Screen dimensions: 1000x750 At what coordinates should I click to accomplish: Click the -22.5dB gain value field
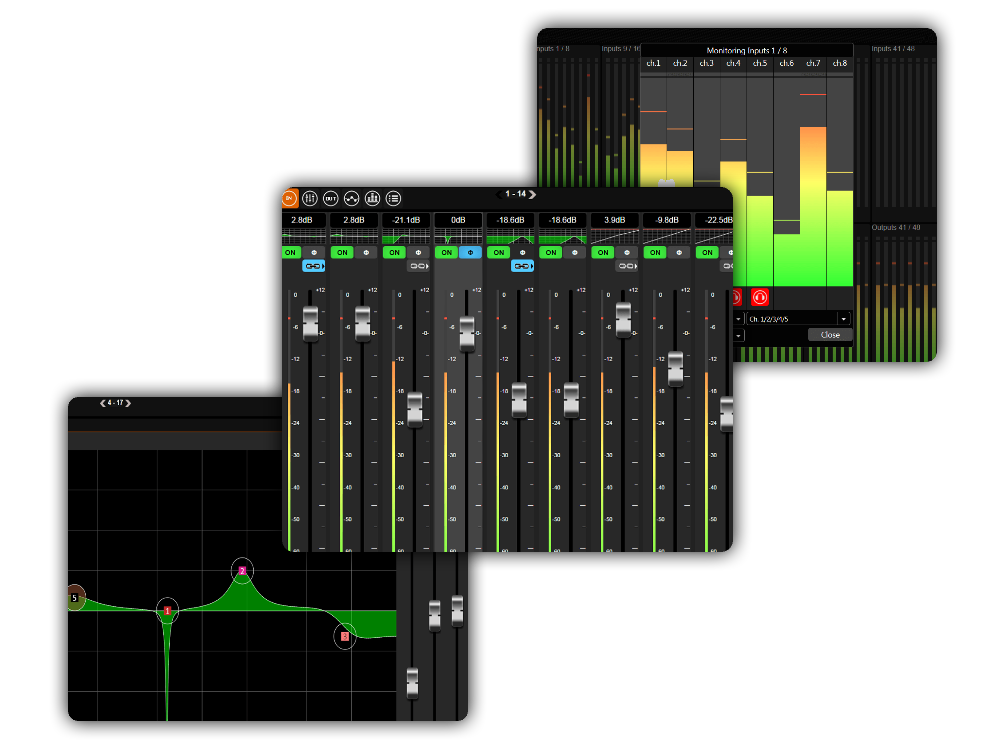(714, 220)
